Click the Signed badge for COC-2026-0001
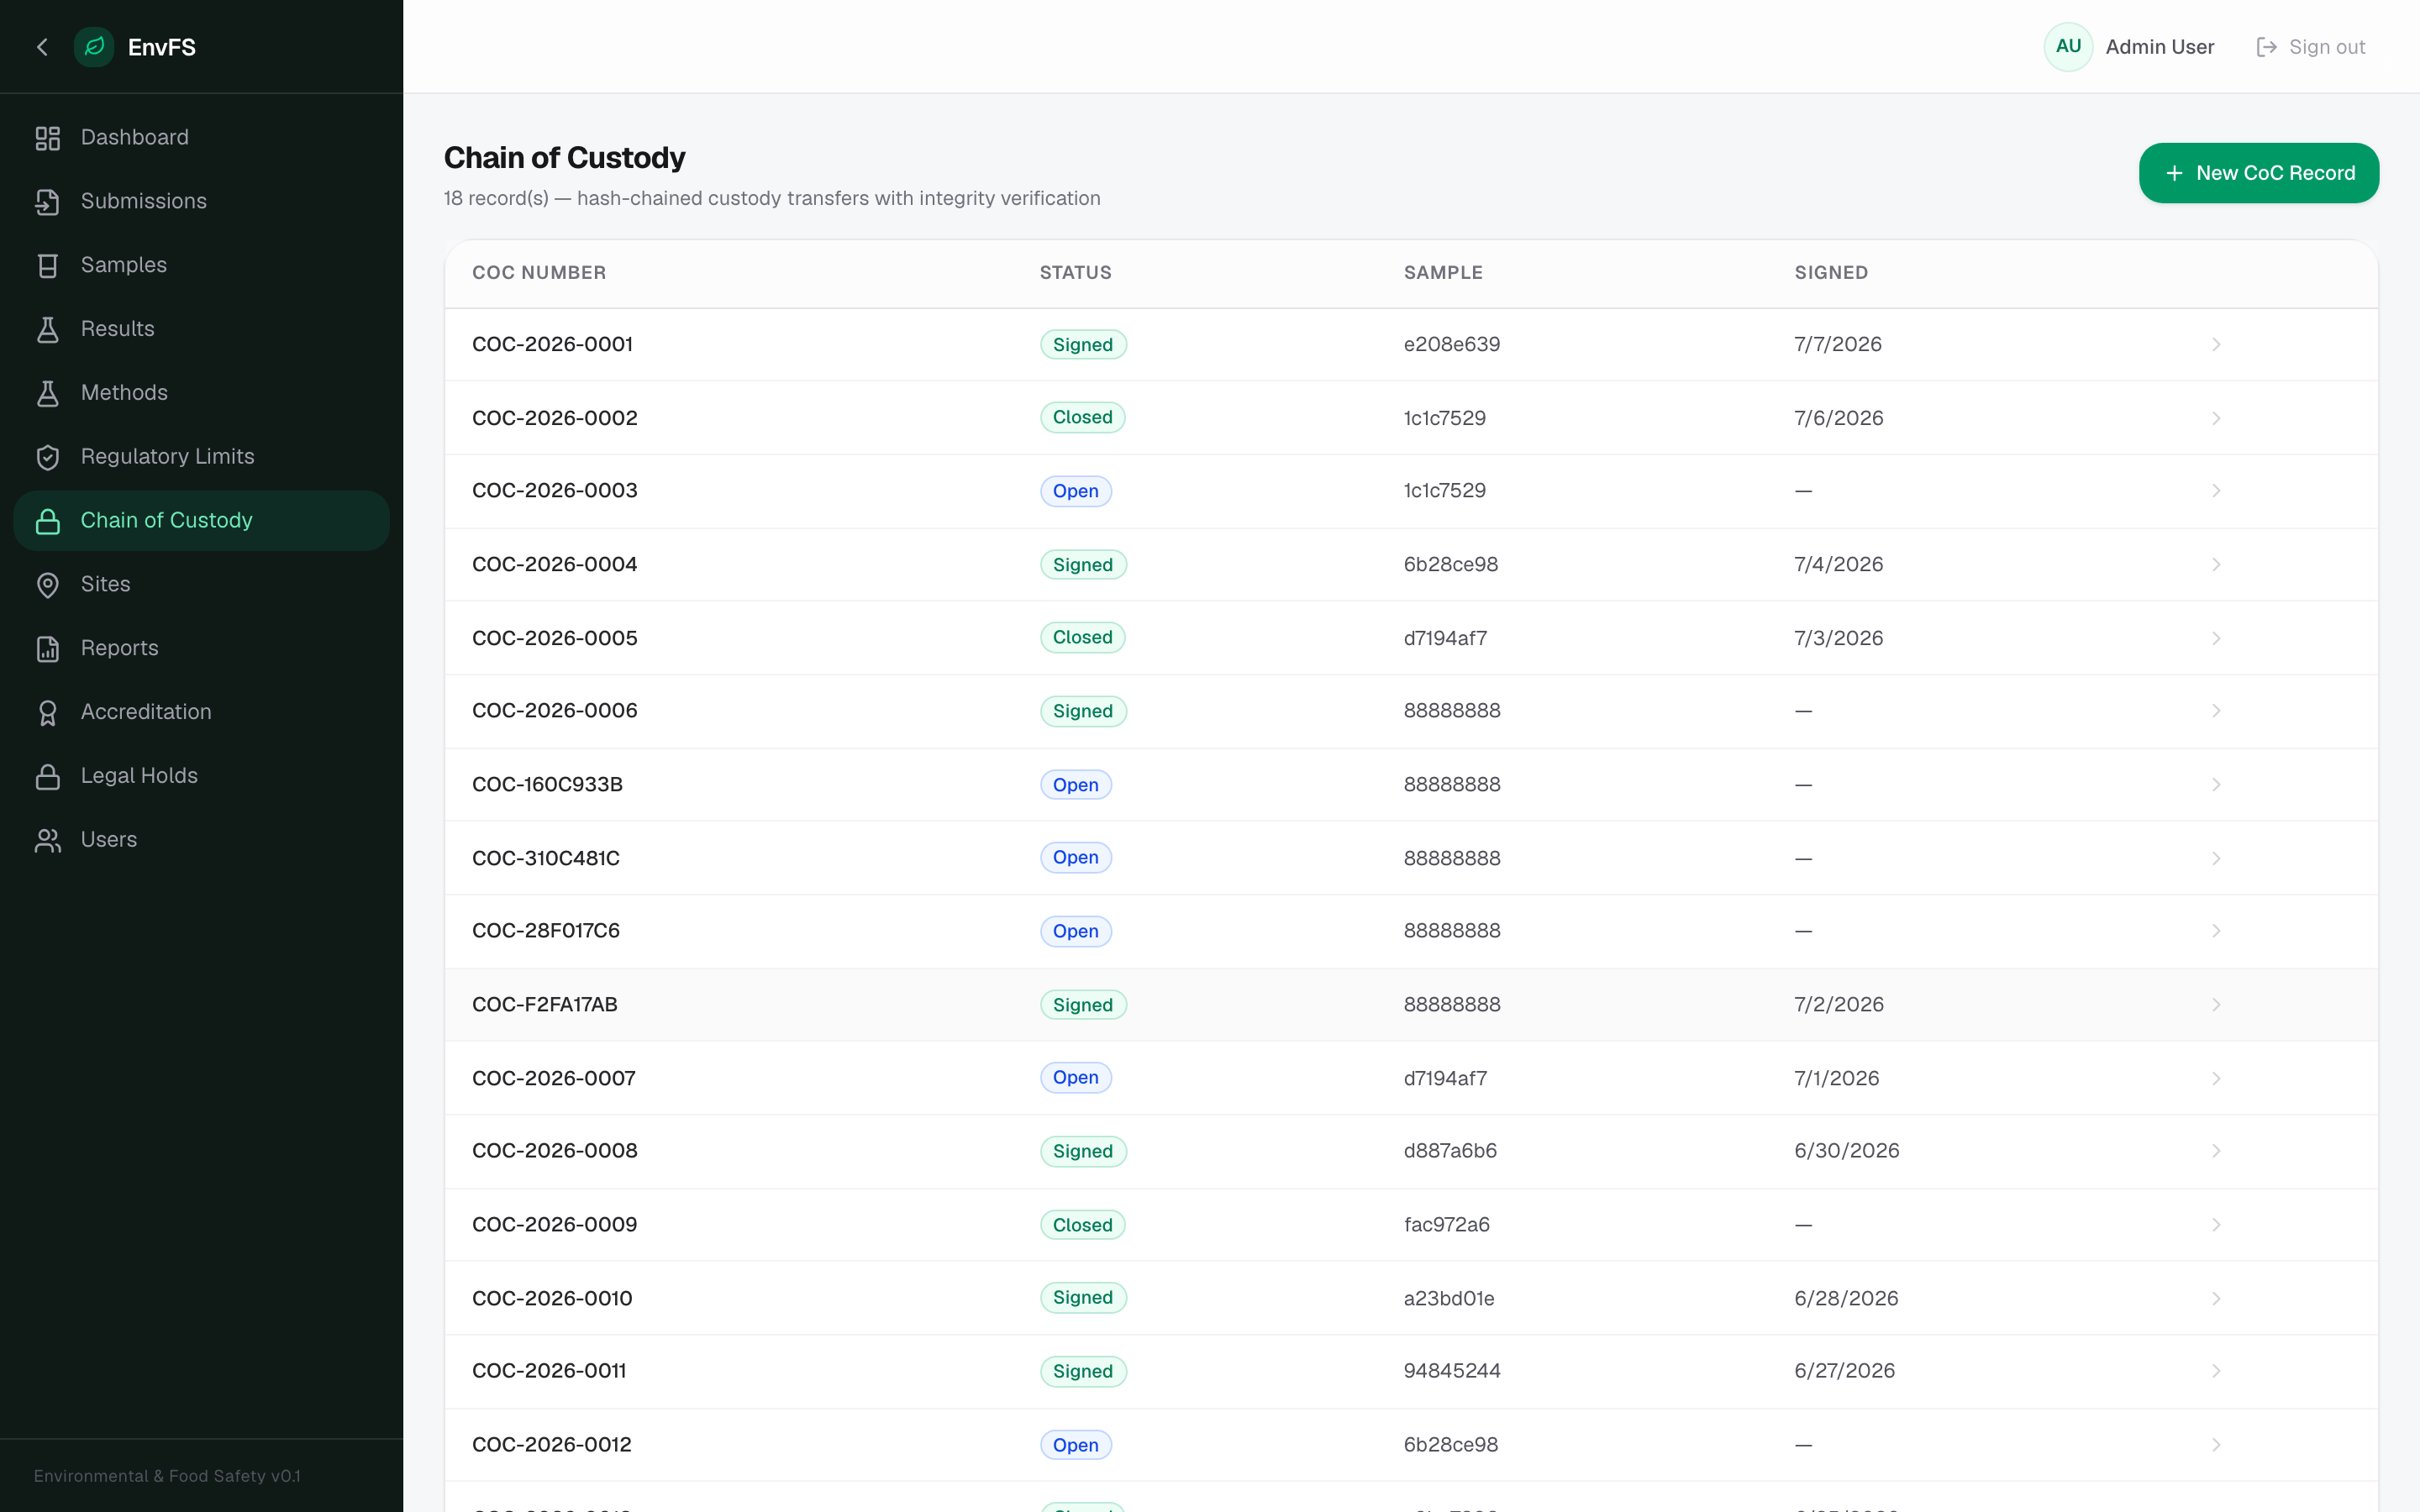The height and width of the screenshot is (1512, 2420). pos(1083,345)
